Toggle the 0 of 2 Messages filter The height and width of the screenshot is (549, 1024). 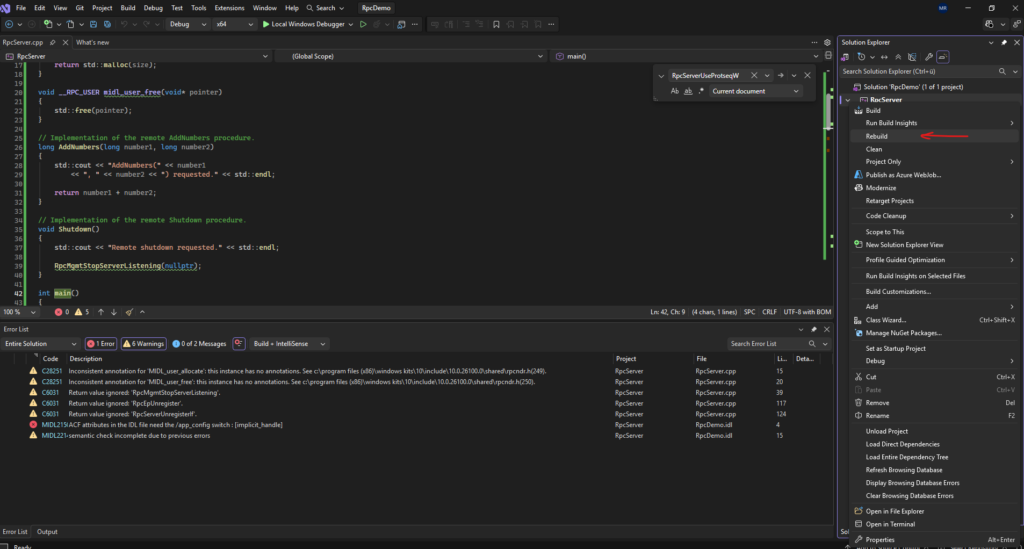tap(199, 343)
